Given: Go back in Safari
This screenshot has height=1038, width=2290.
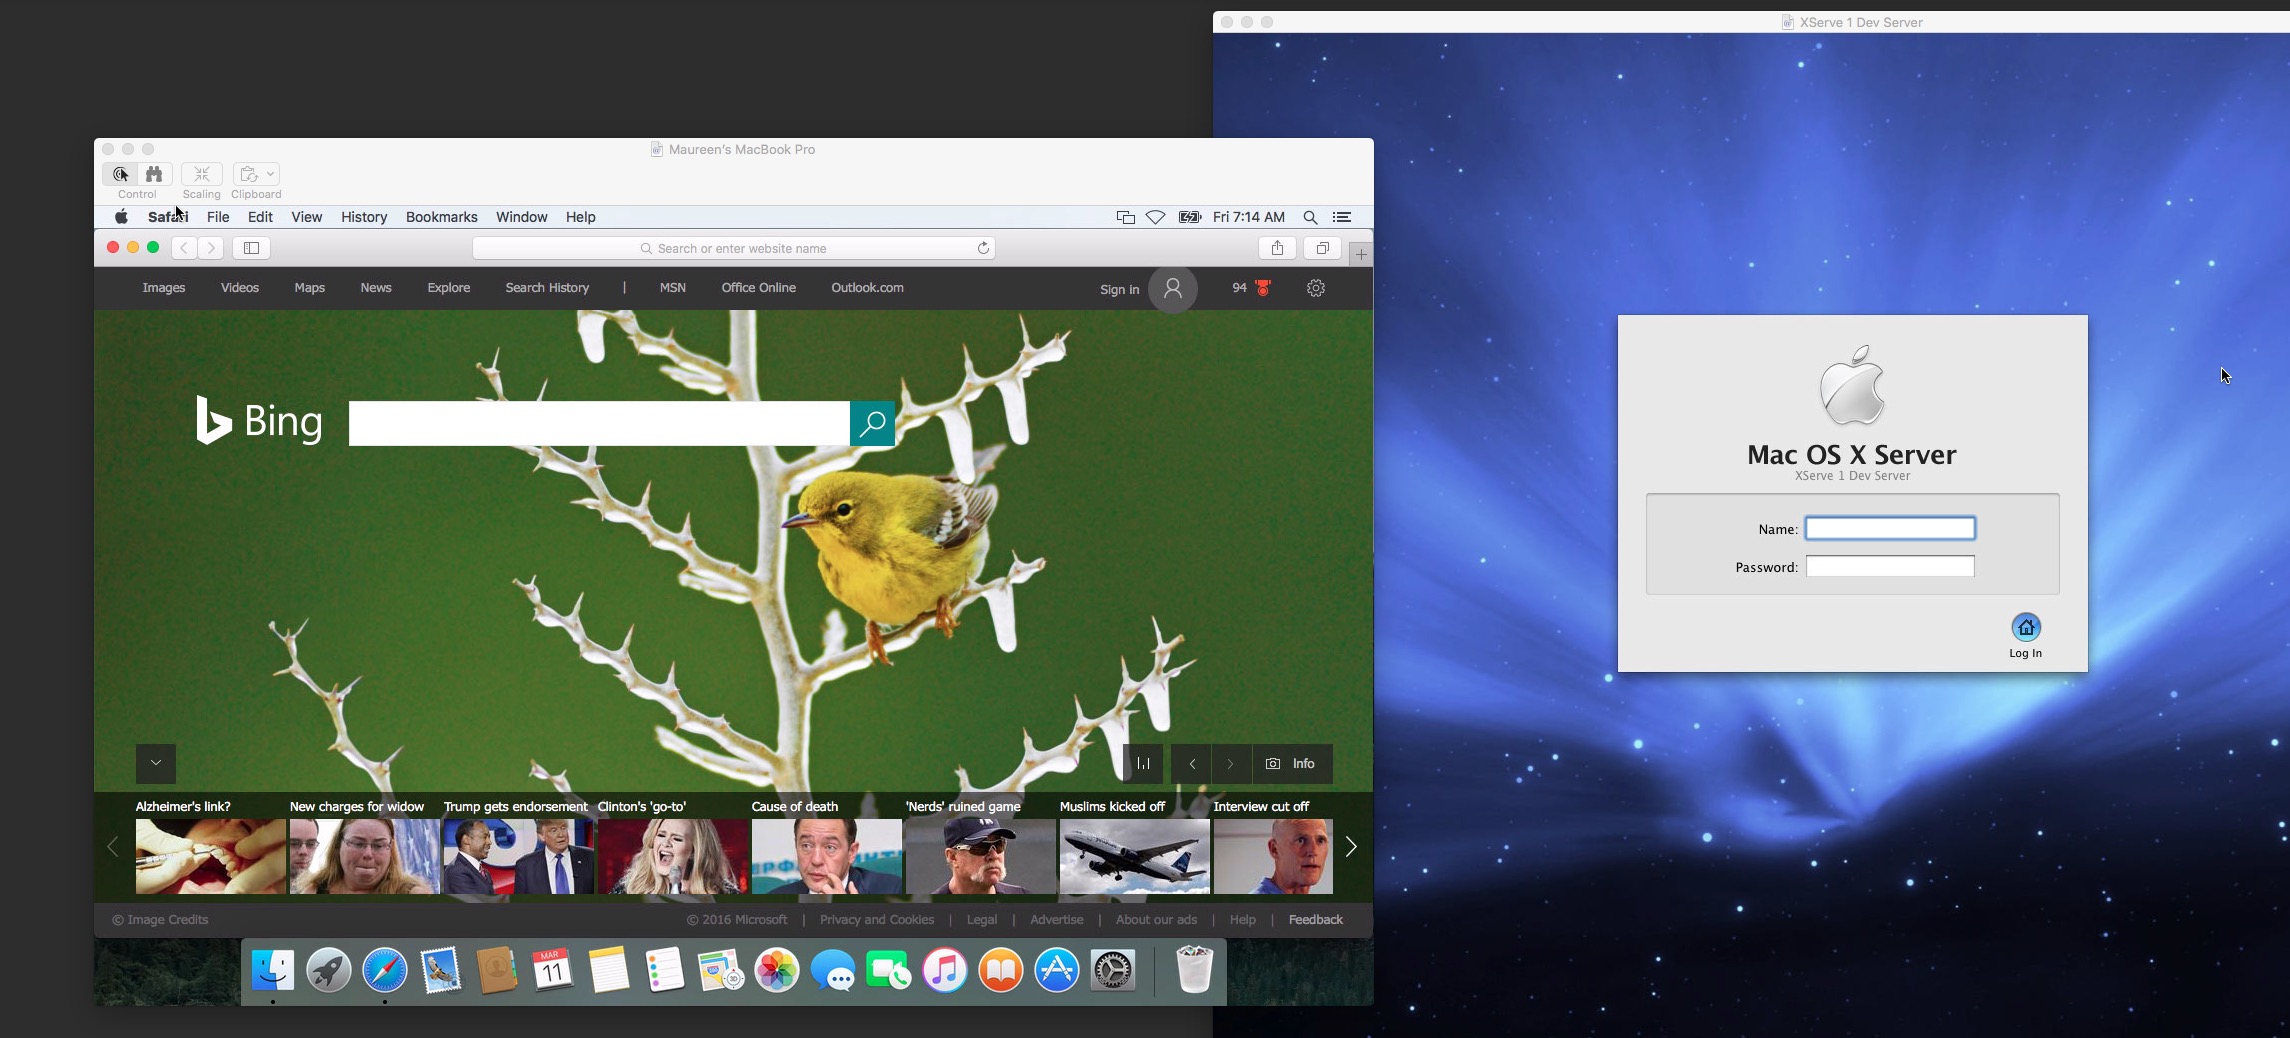Looking at the screenshot, I should coord(184,248).
